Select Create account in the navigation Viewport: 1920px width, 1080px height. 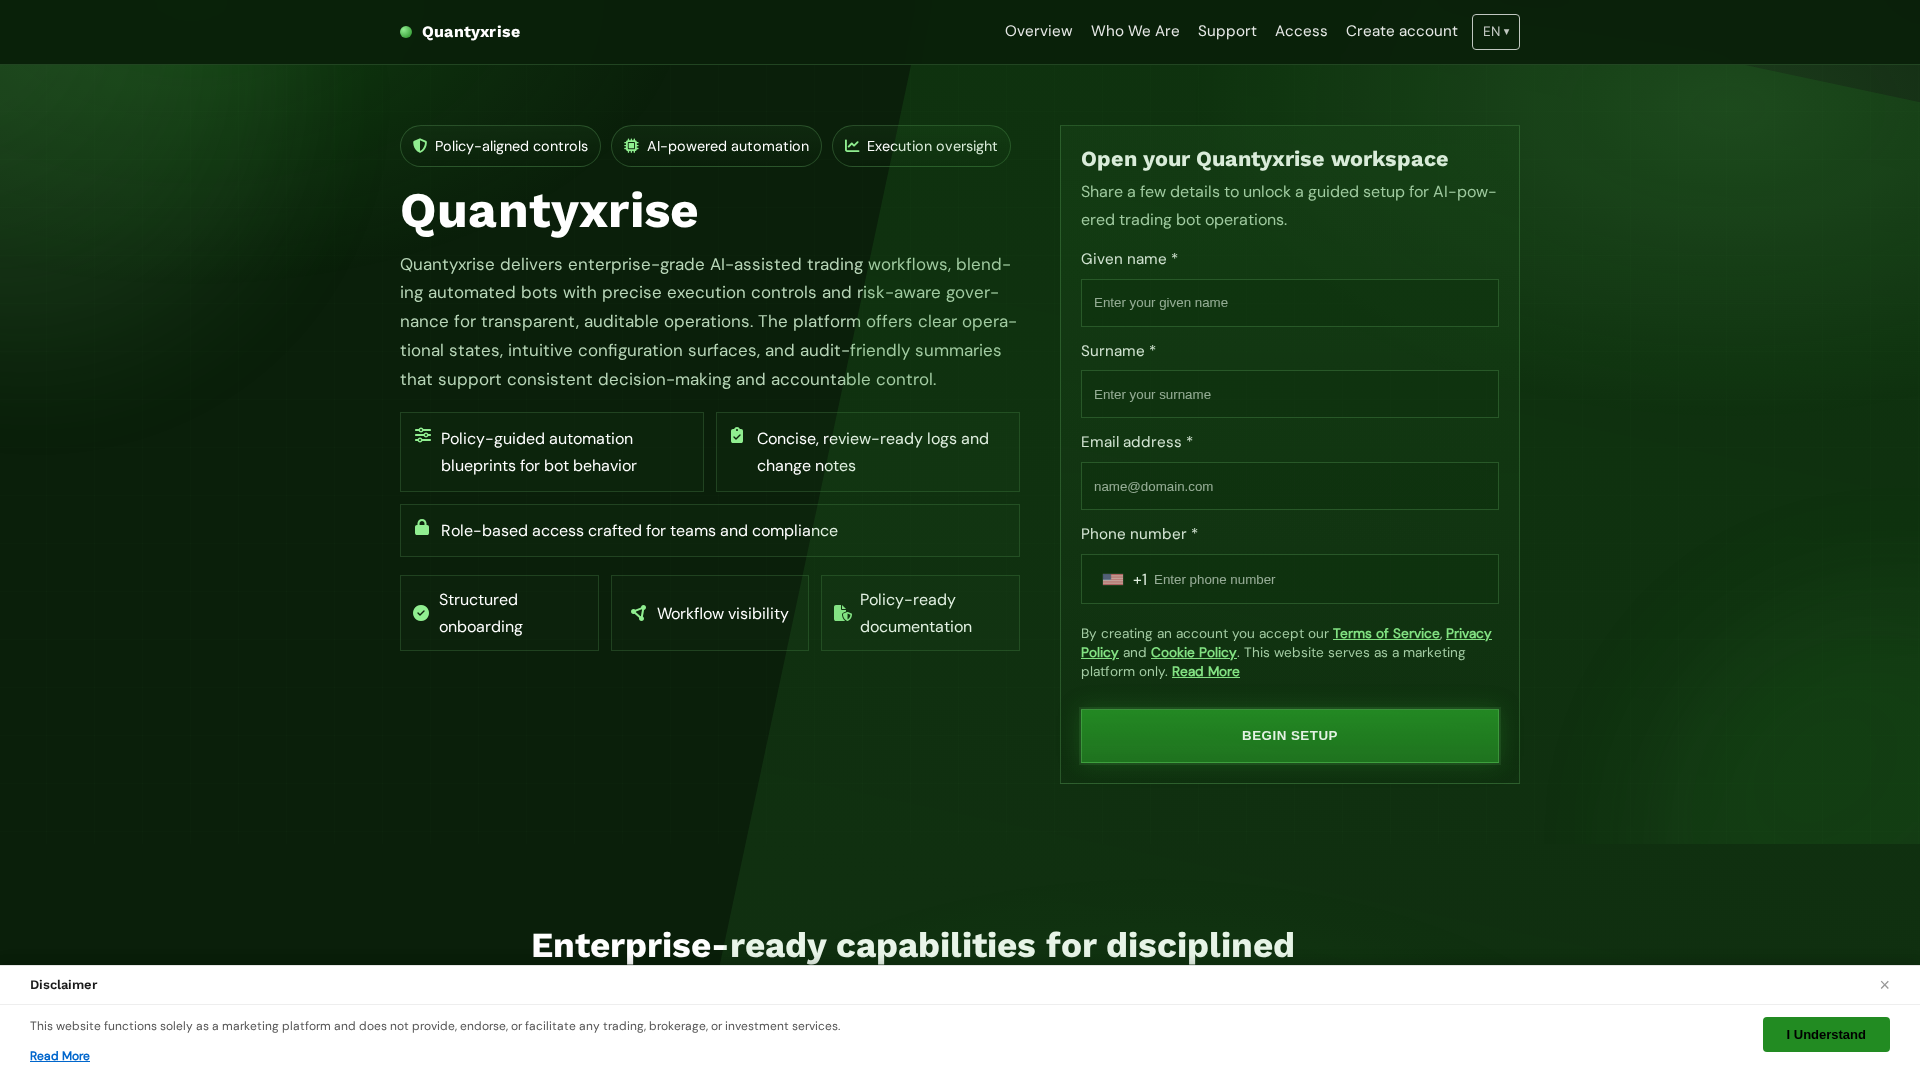point(1401,32)
